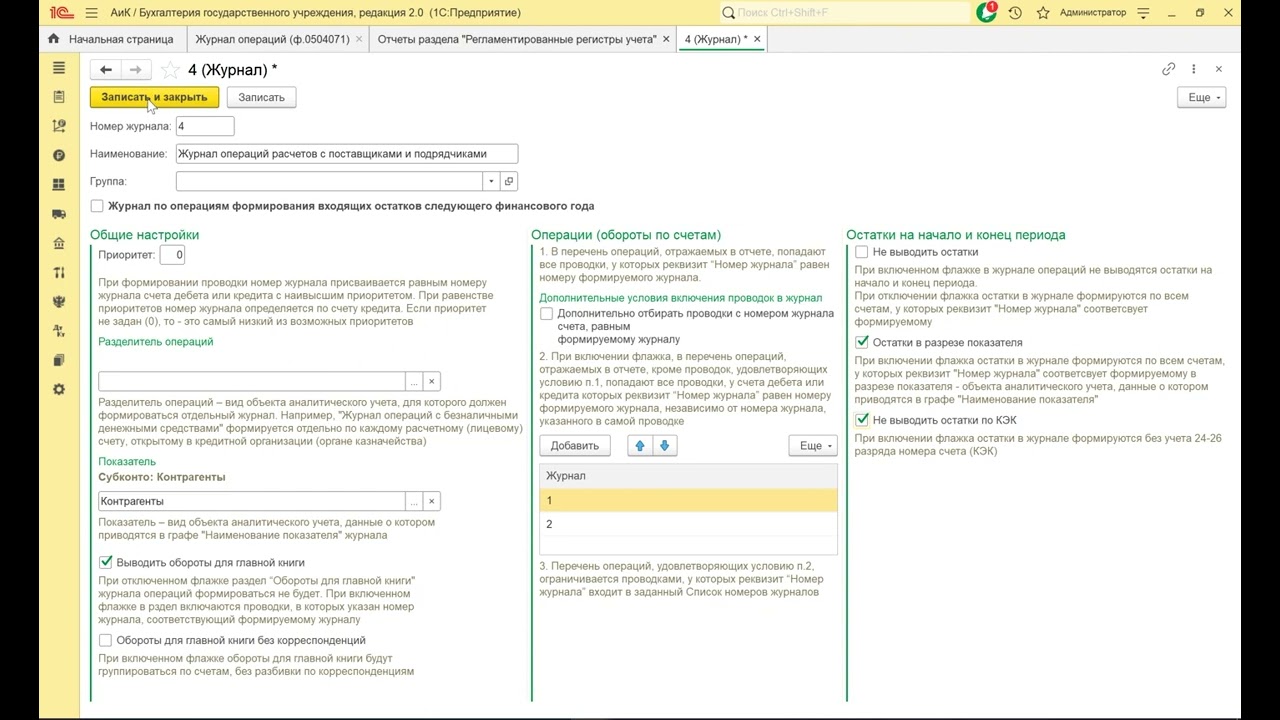Navigate forward with right arrow
This screenshot has width=1280, height=720.
[136, 70]
